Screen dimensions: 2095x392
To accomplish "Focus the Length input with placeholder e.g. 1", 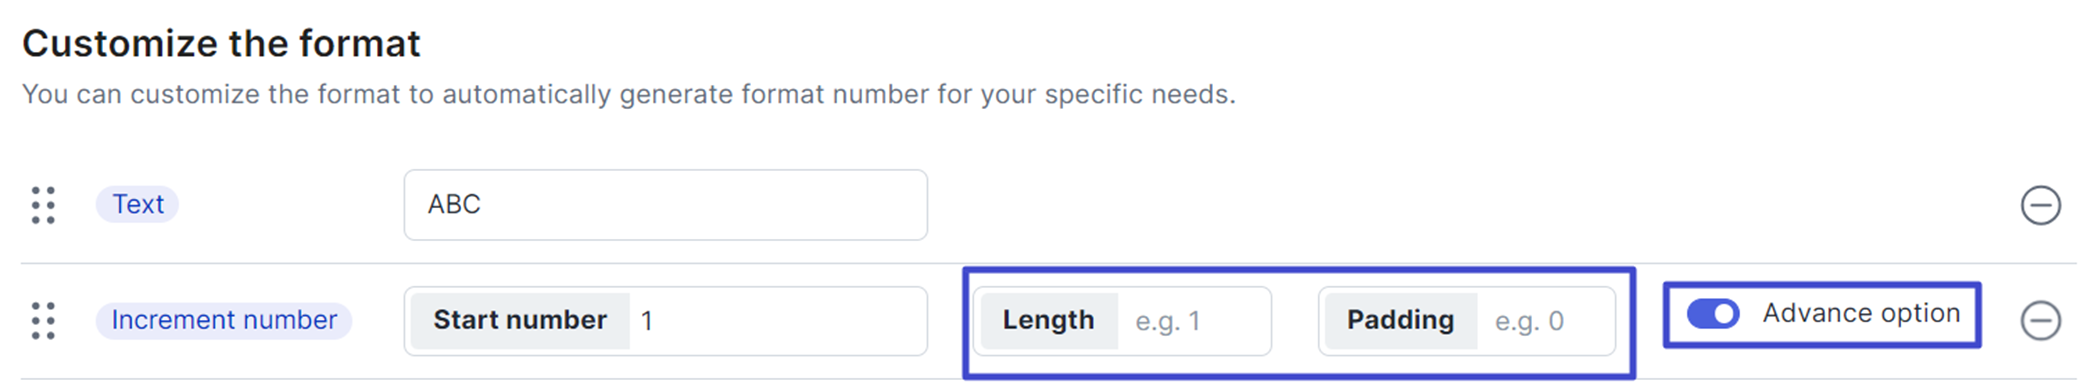I will click(x=1192, y=321).
